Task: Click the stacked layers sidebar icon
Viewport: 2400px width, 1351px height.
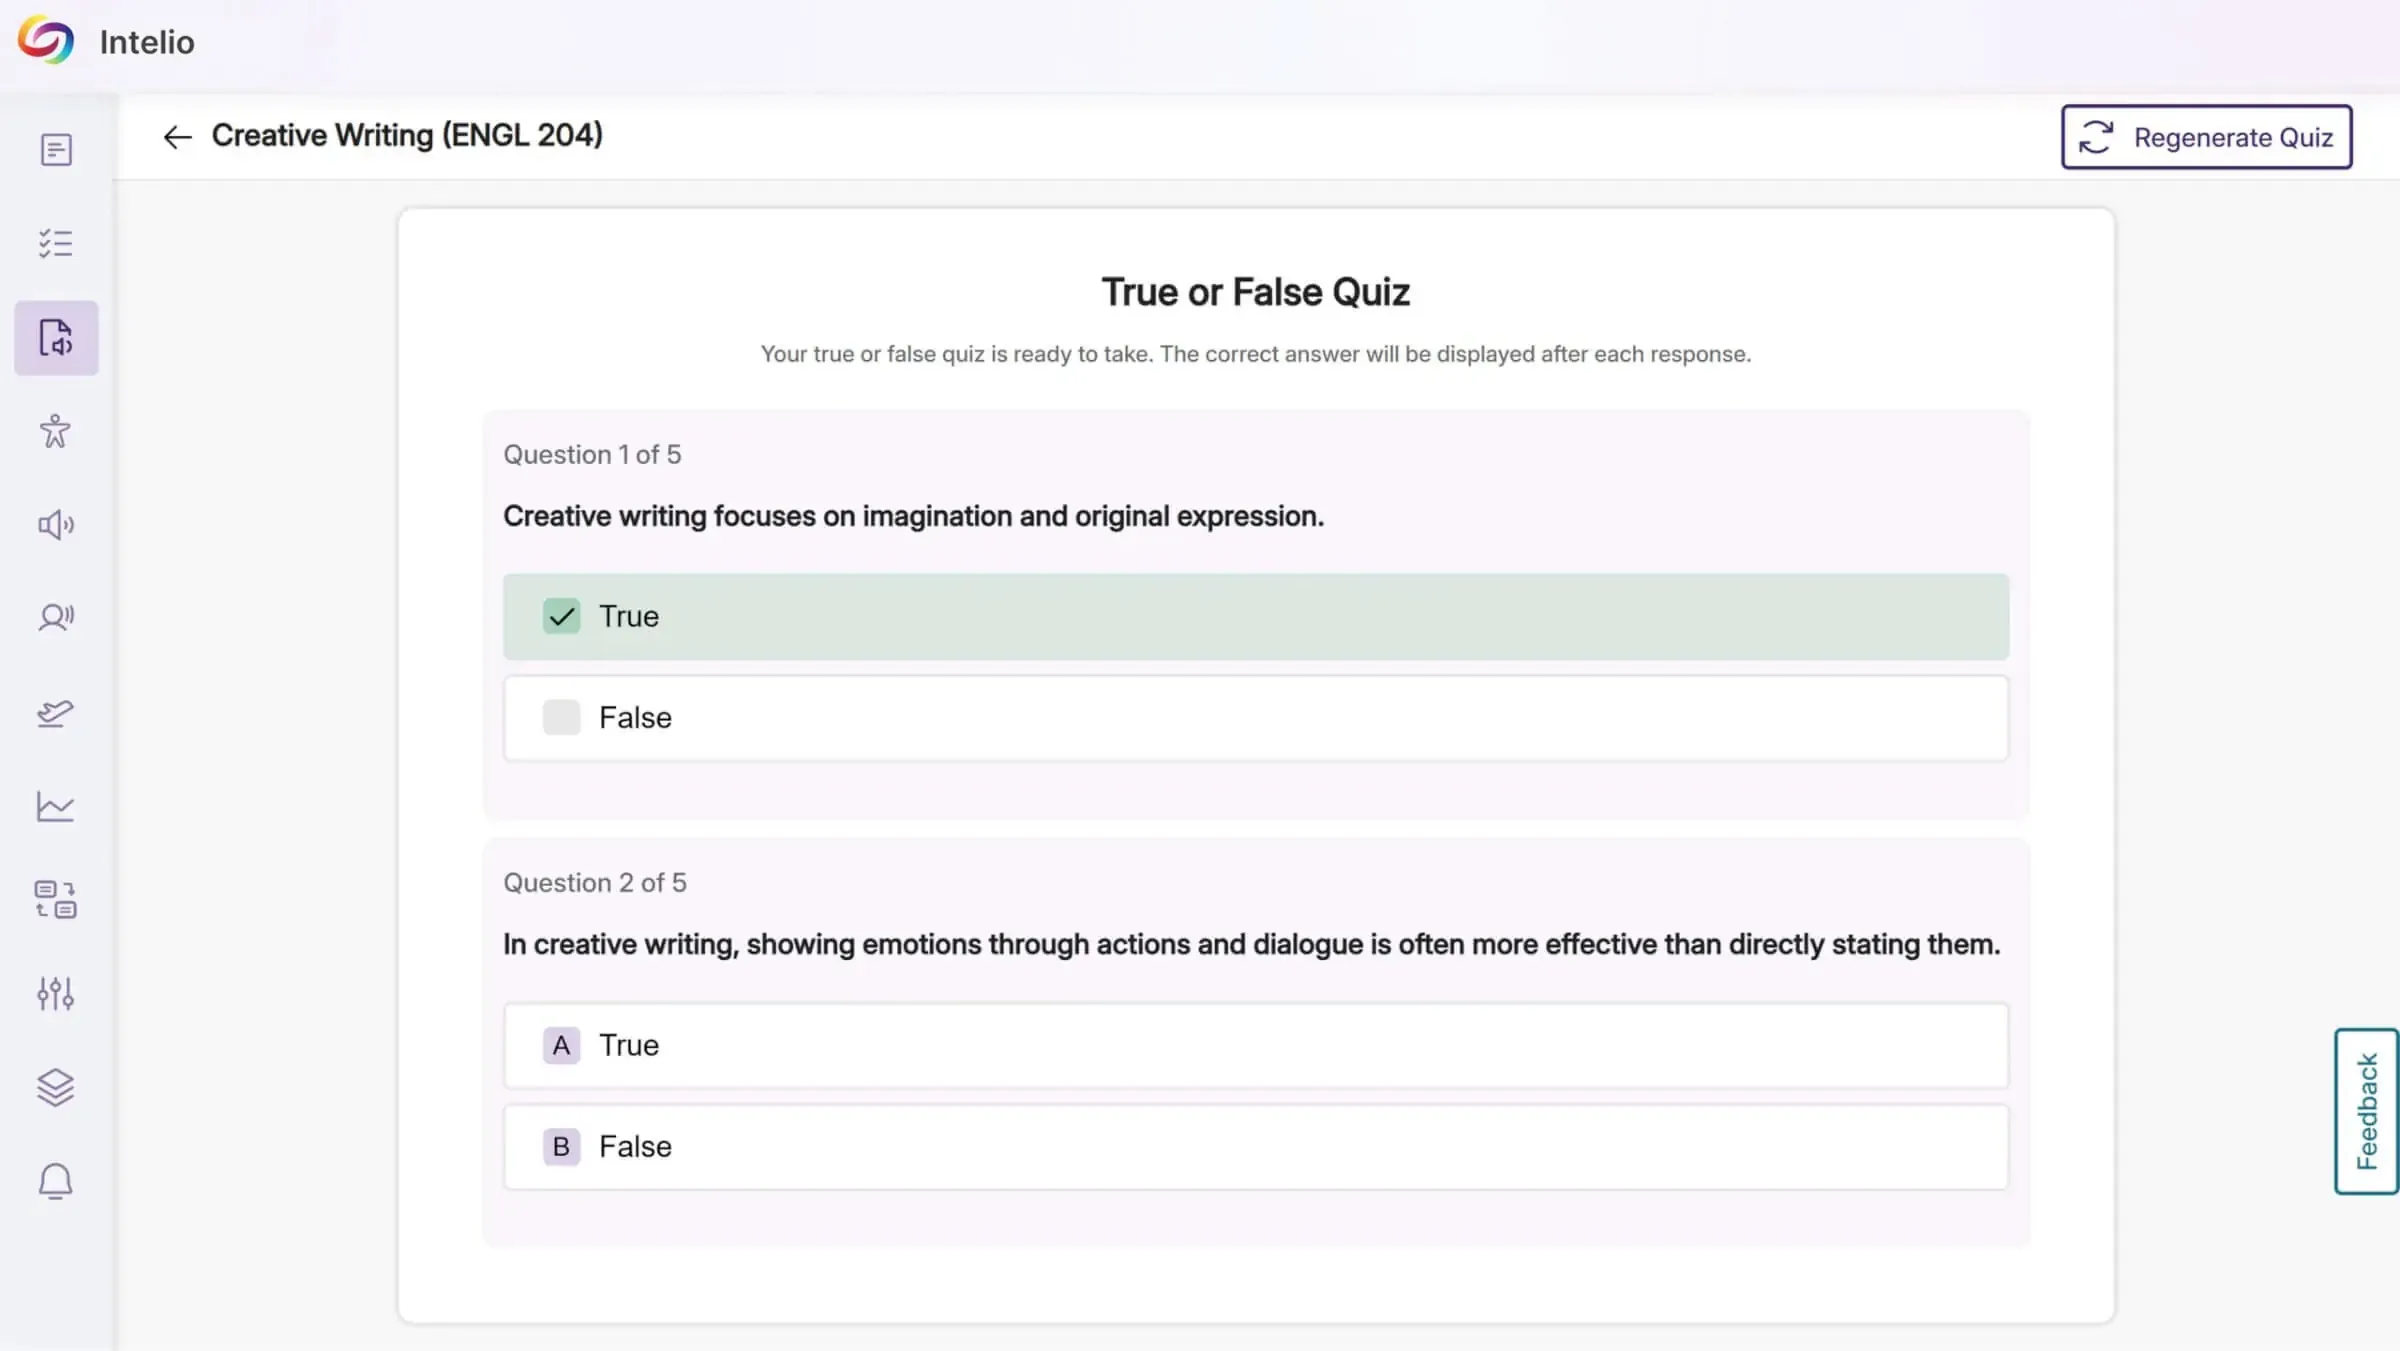Action: coord(56,1087)
